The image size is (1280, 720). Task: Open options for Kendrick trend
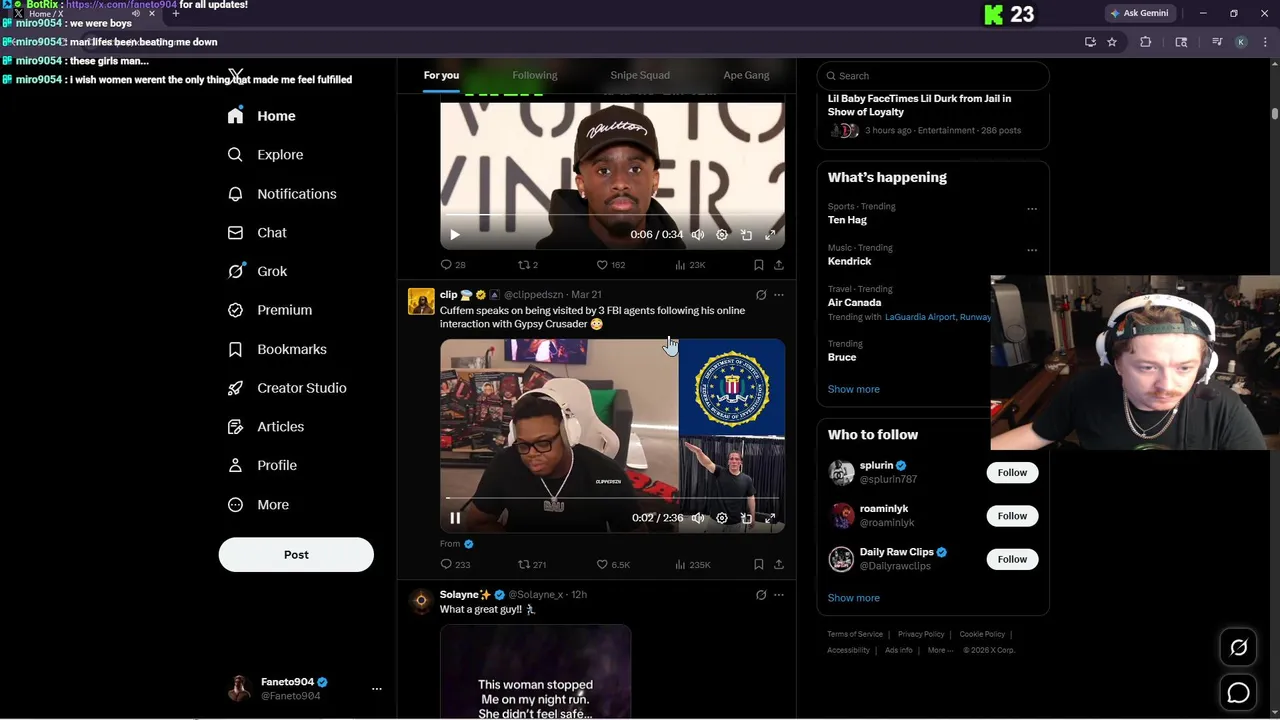pyautogui.click(x=1032, y=250)
